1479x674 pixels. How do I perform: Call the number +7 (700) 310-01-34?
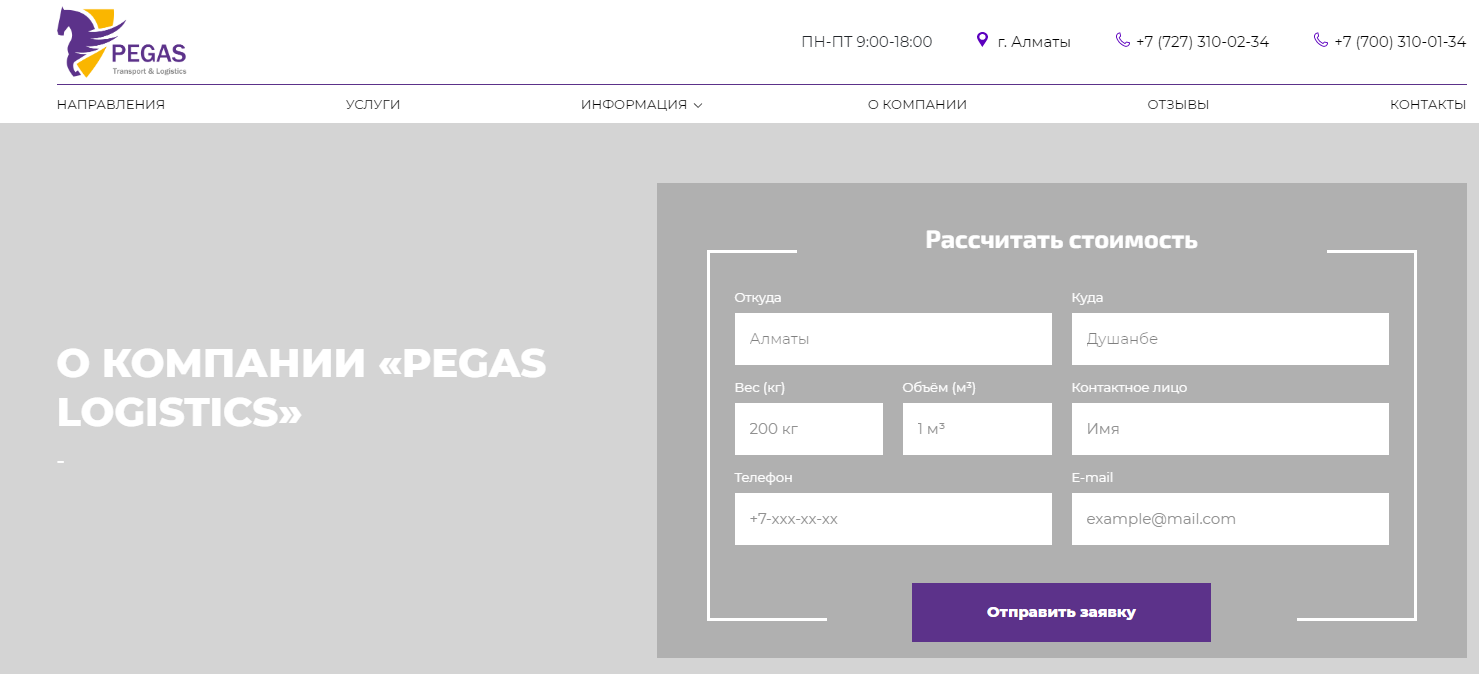1400,41
